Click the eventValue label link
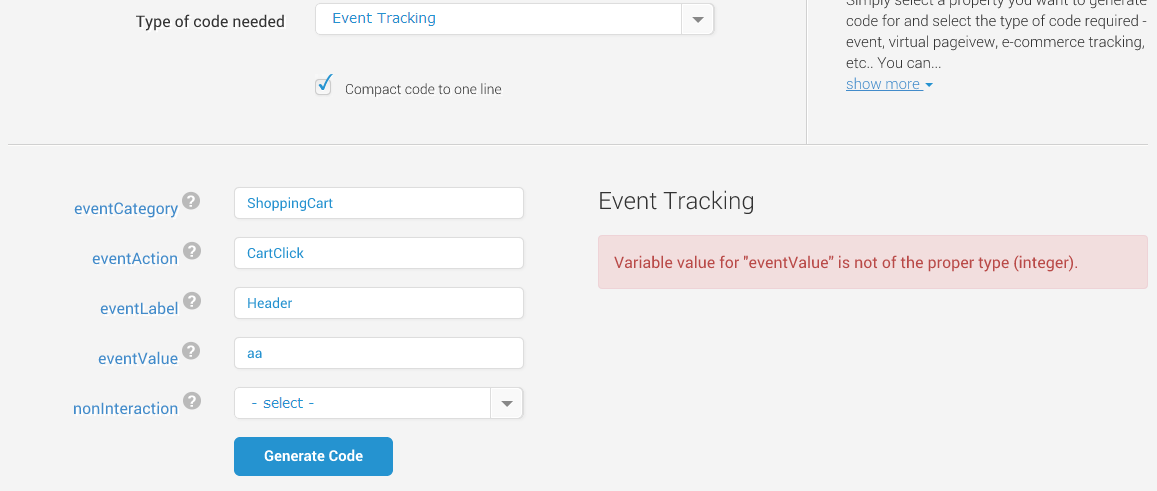The width and height of the screenshot is (1157, 491). click(138, 359)
